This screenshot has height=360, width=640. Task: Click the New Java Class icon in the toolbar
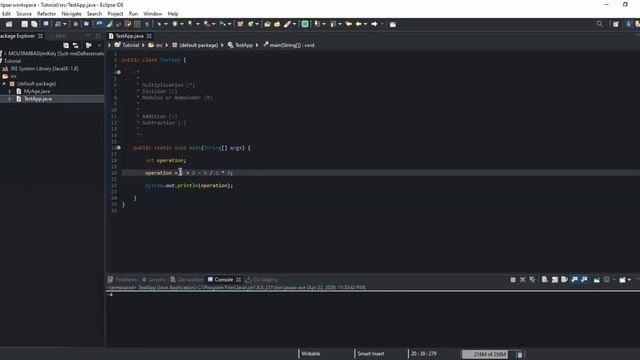(x=251, y=24)
